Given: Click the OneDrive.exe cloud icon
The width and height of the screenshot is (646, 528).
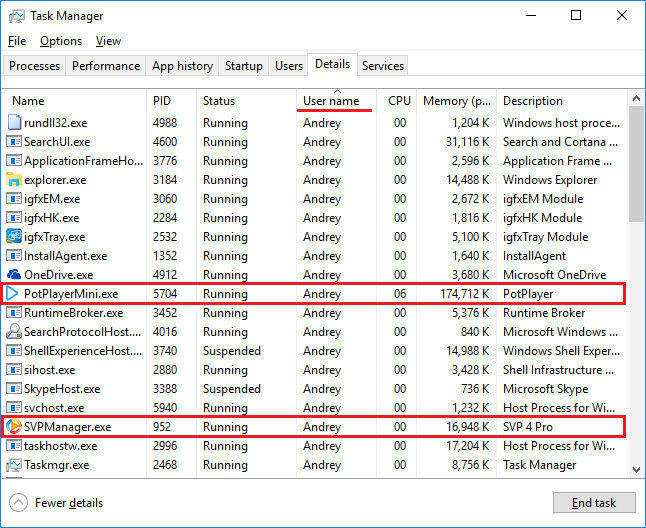Looking at the screenshot, I should click(14, 275).
